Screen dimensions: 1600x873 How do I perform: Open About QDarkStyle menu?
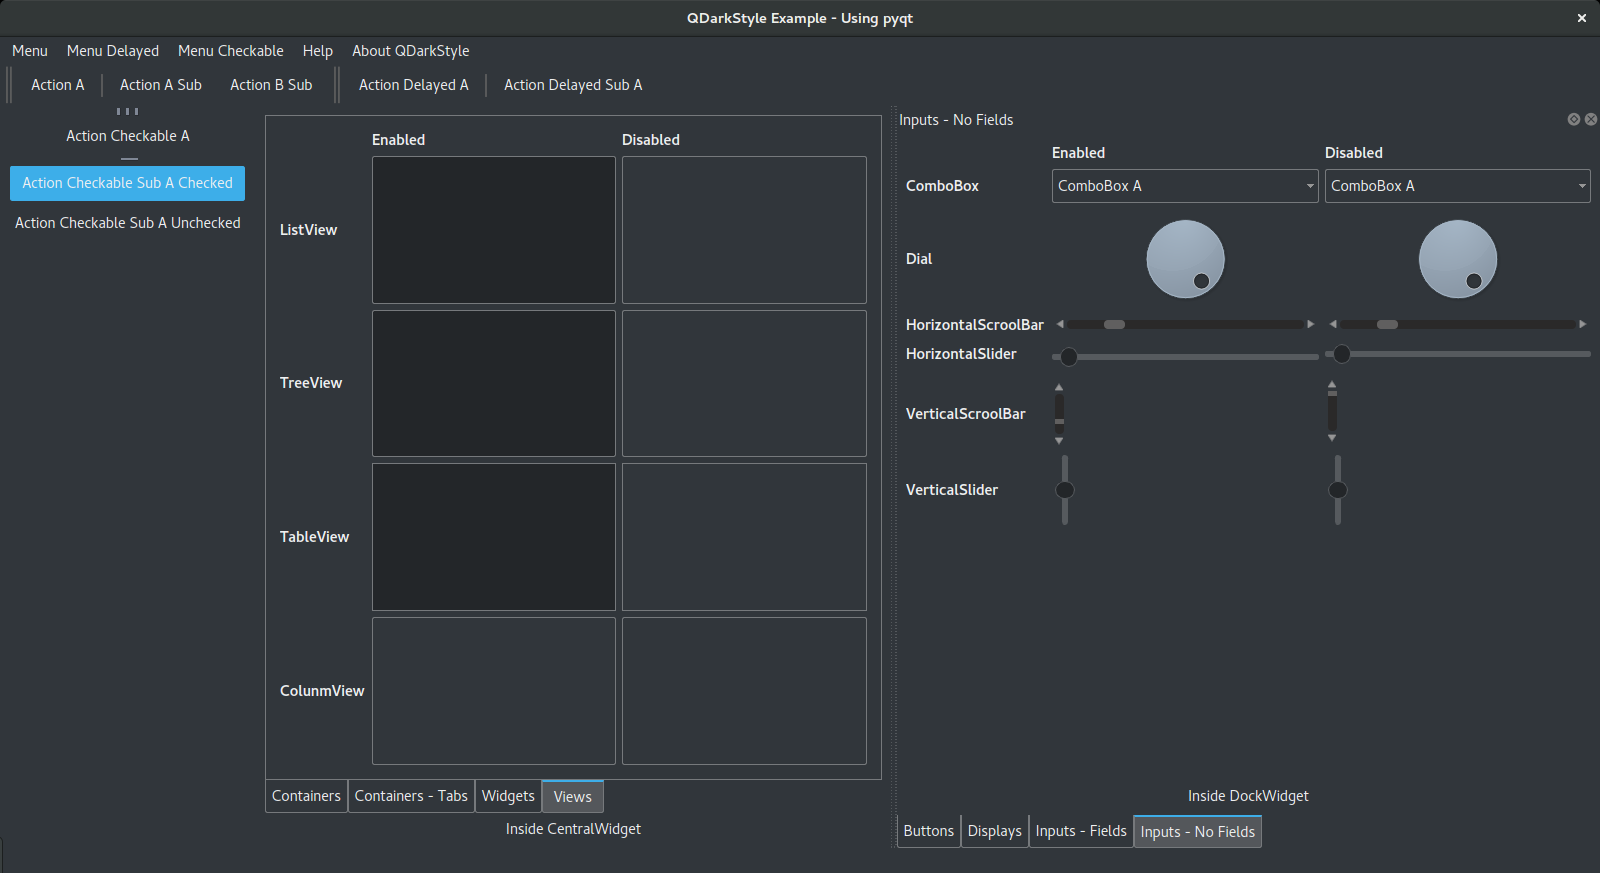411,51
